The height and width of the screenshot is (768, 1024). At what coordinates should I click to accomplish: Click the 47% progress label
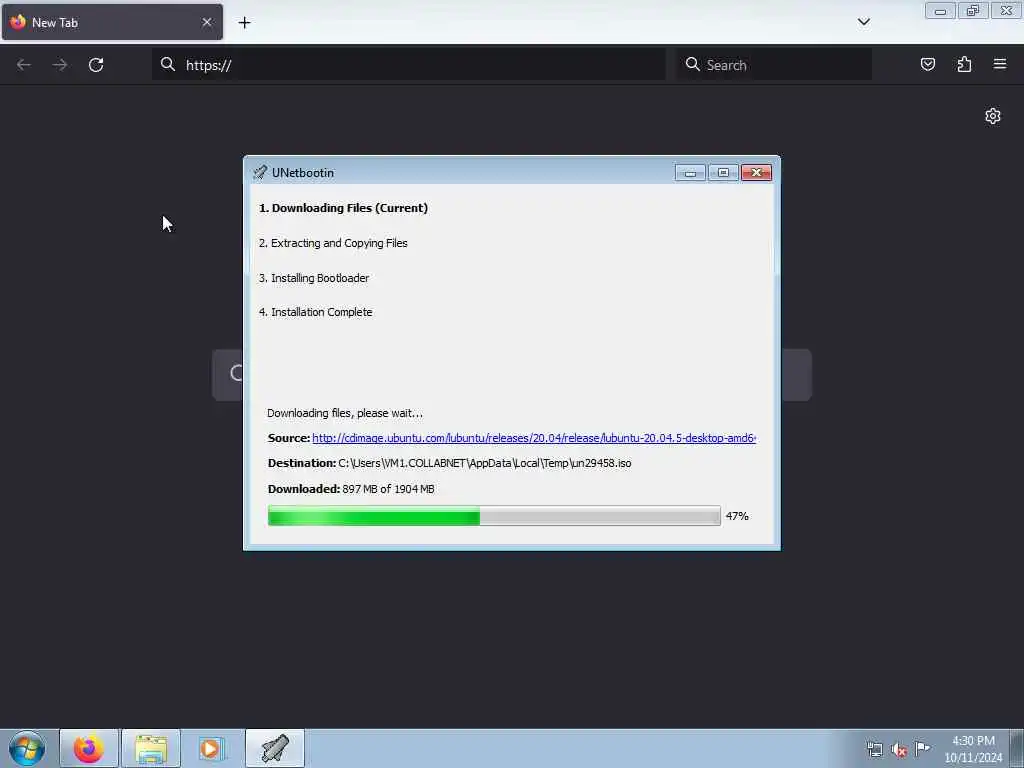(737, 516)
